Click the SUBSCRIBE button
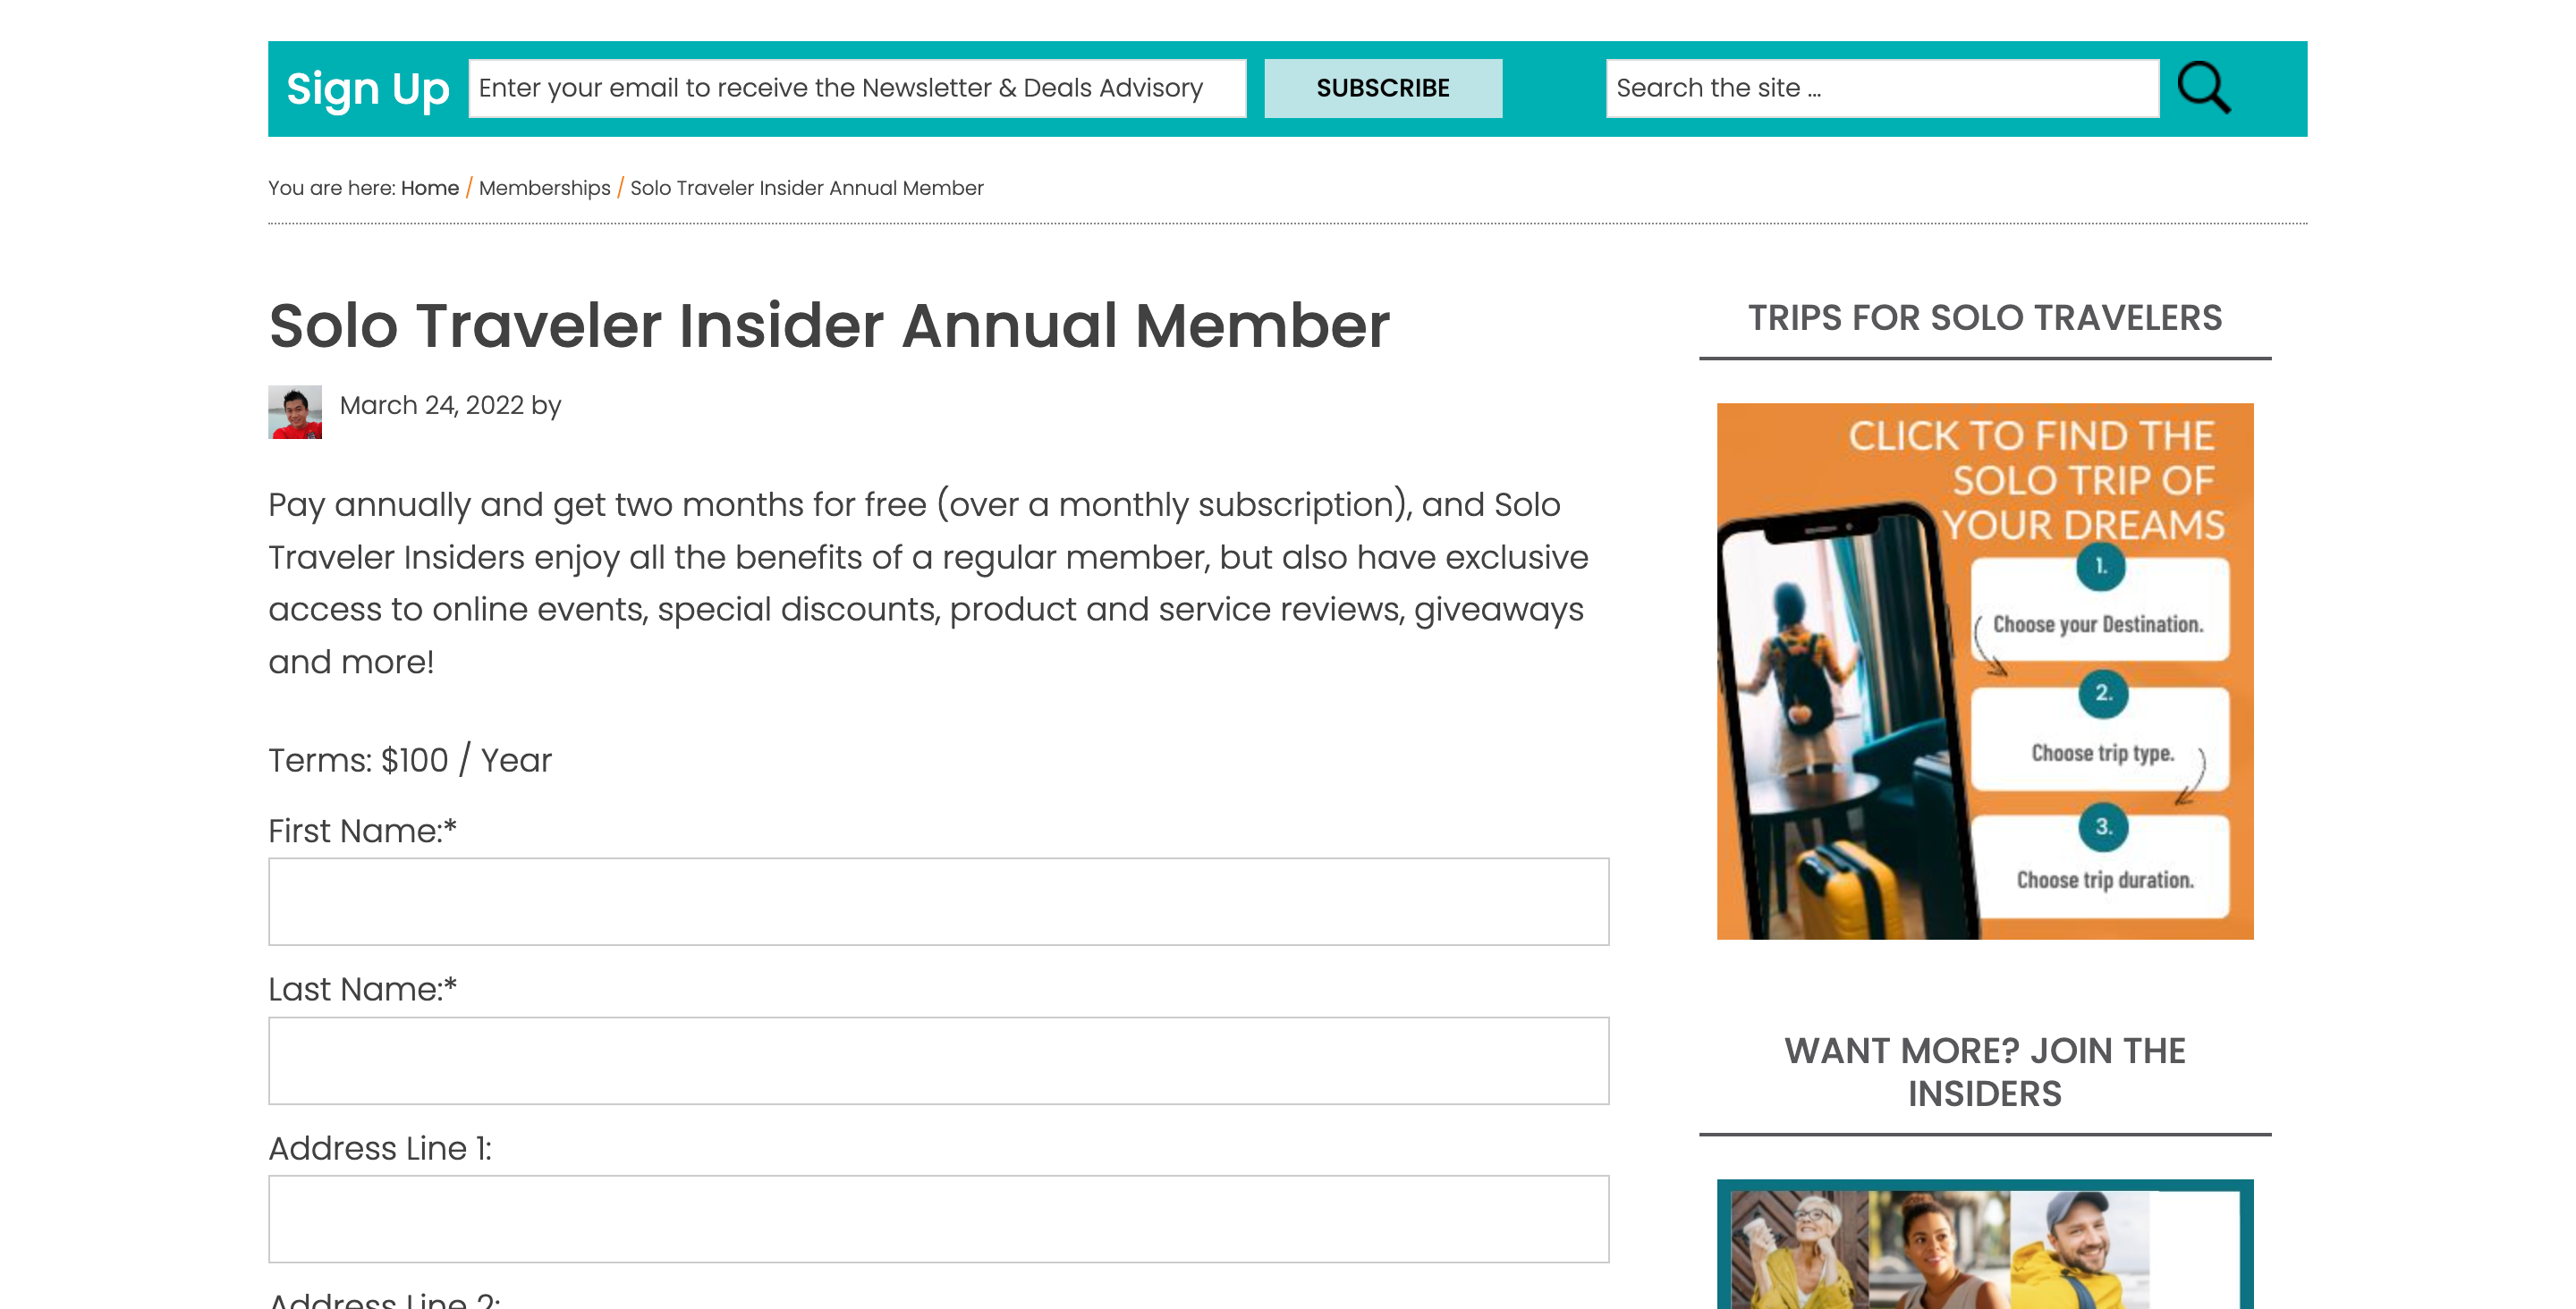2576x1309 pixels. pos(1382,89)
